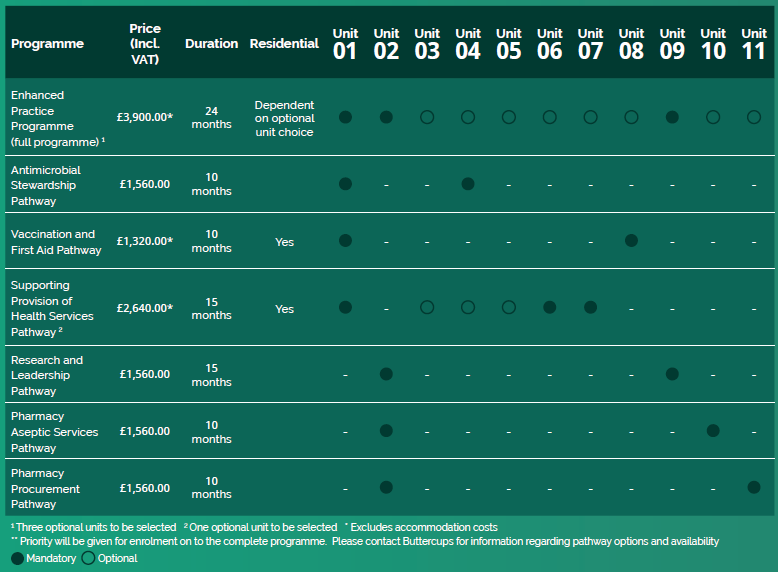The image size is (778, 572).
Task: Click the Mandatory legend filled circle
Action: [18, 558]
